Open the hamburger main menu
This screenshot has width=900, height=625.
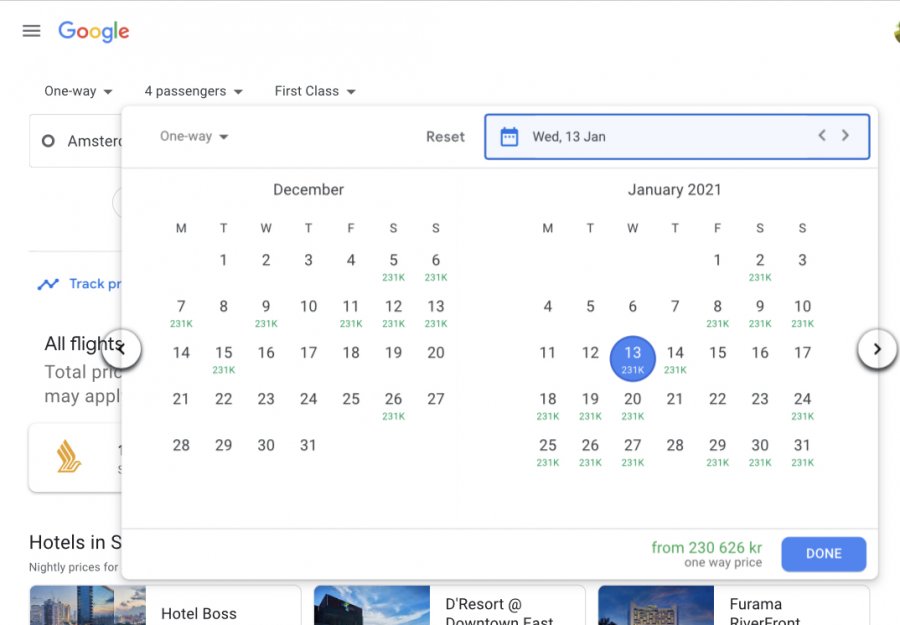pyautogui.click(x=31, y=31)
